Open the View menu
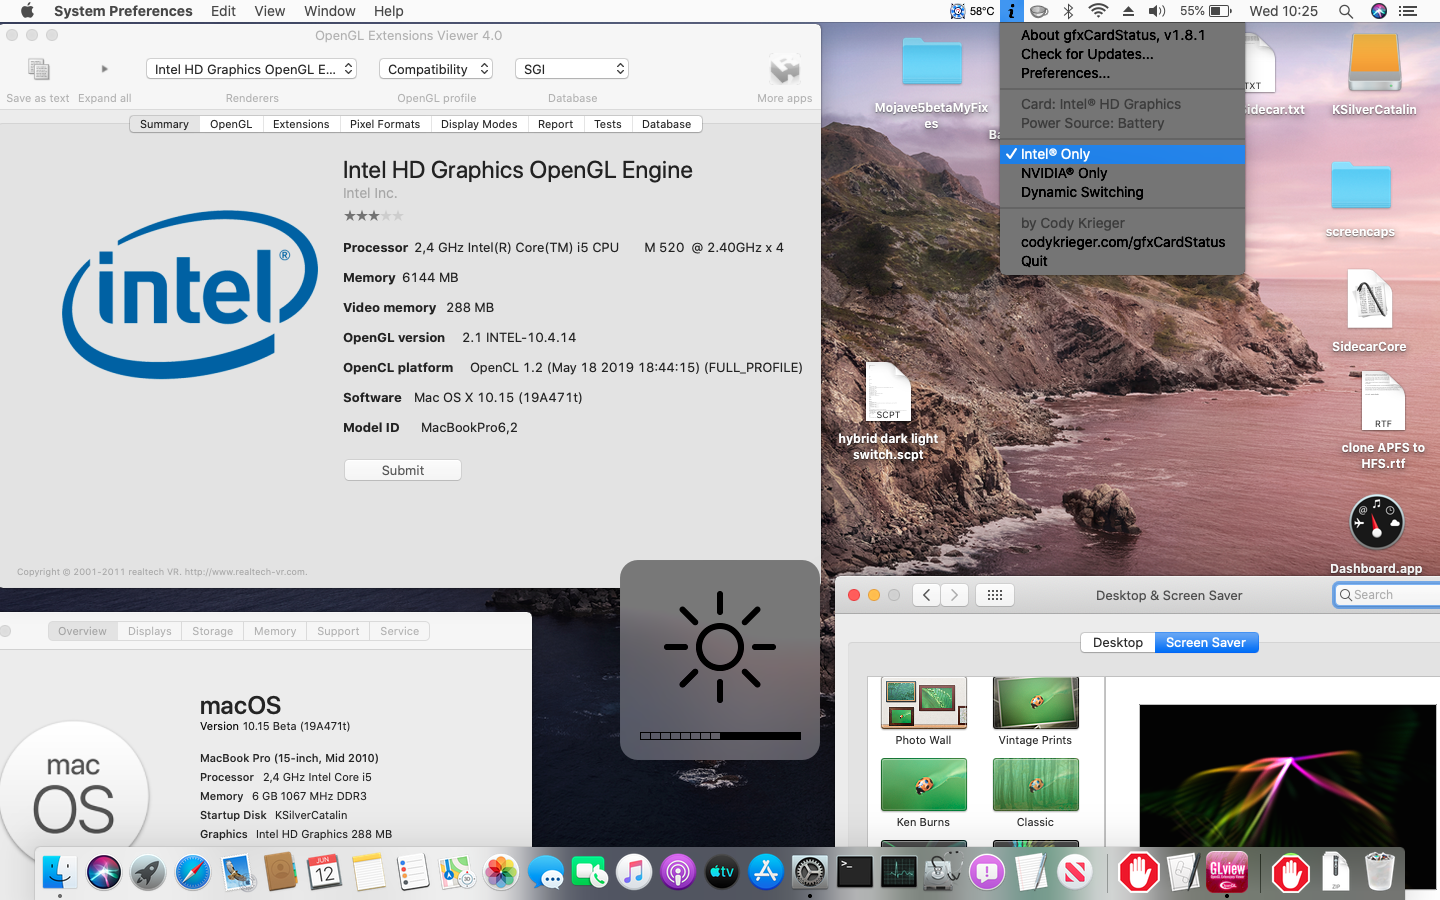 point(269,11)
